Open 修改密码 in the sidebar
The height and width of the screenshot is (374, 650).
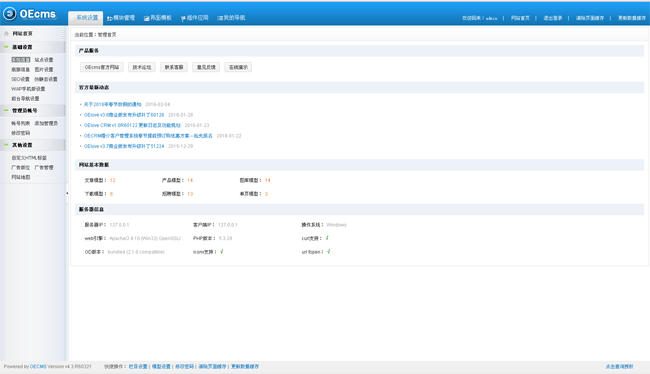(x=20, y=133)
